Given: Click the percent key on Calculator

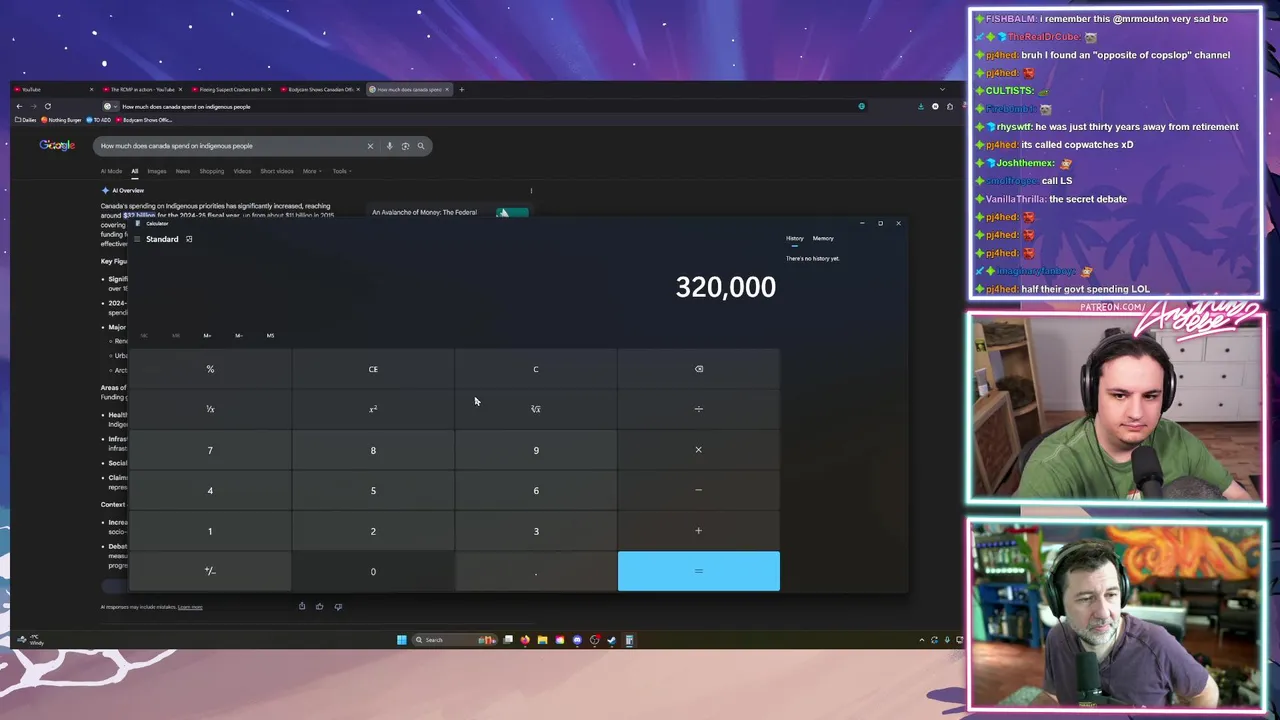Looking at the screenshot, I should coord(210,369).
